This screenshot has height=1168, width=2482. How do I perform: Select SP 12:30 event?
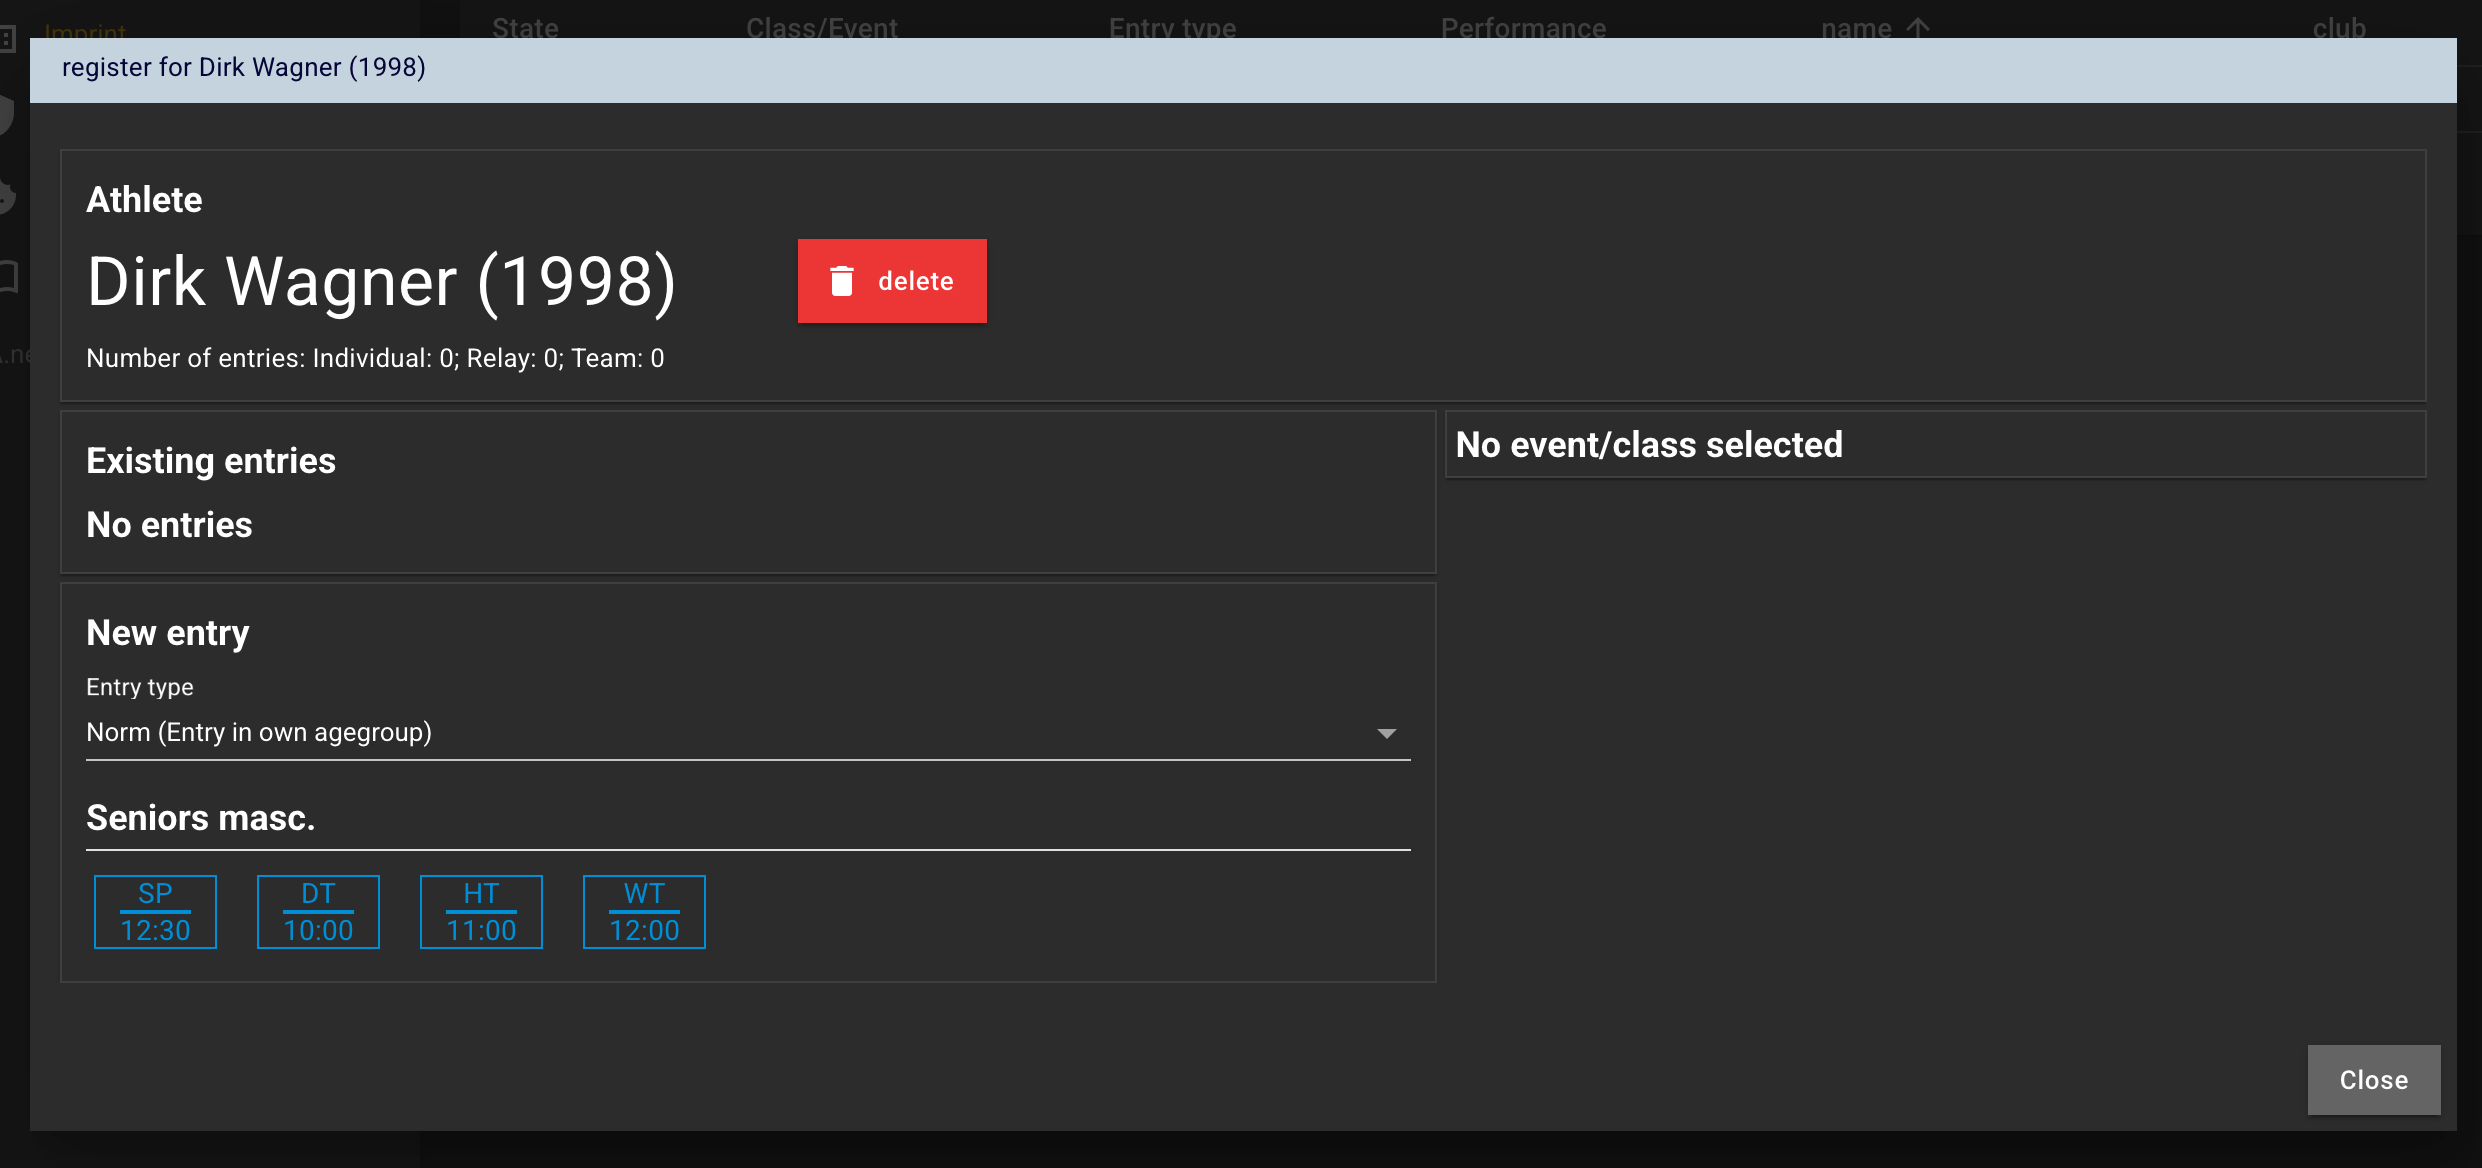point(155,911)
